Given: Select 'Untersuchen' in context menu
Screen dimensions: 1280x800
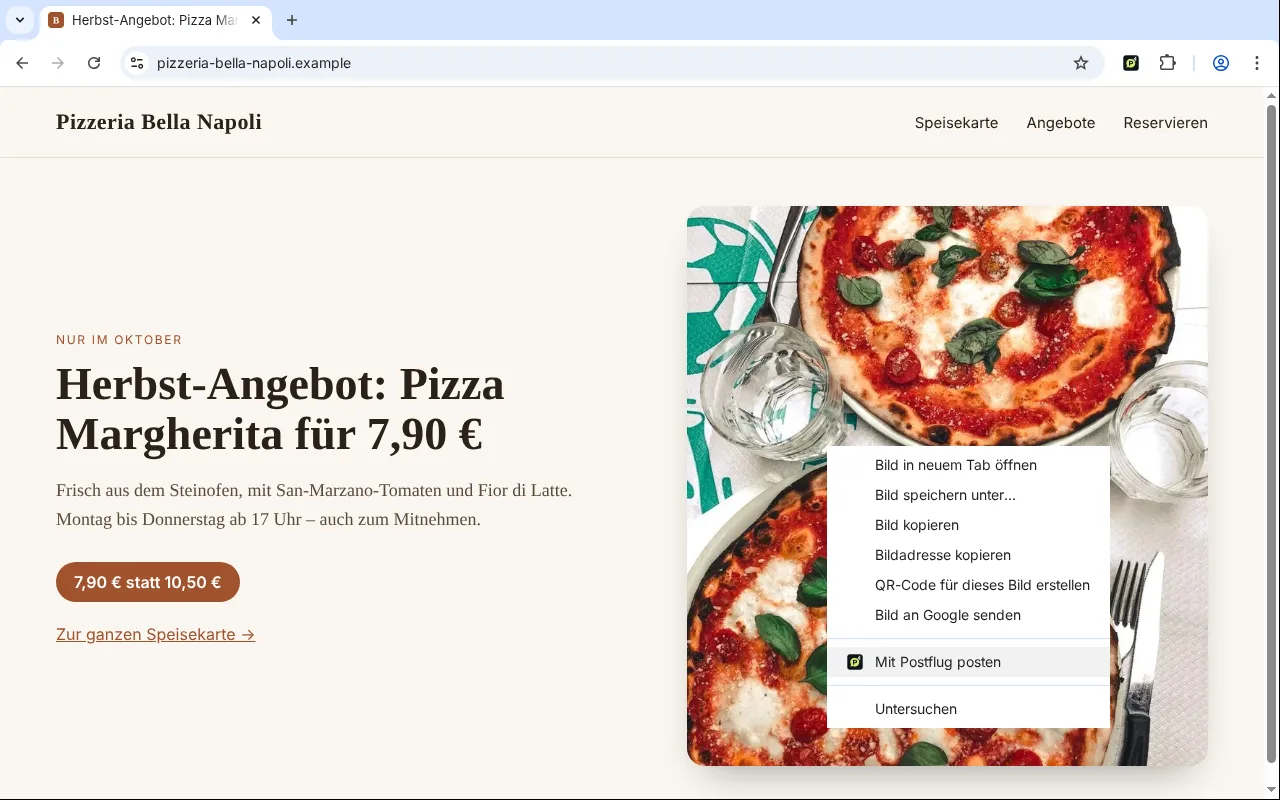Looking at the screenshot, I should click(968, 709).
